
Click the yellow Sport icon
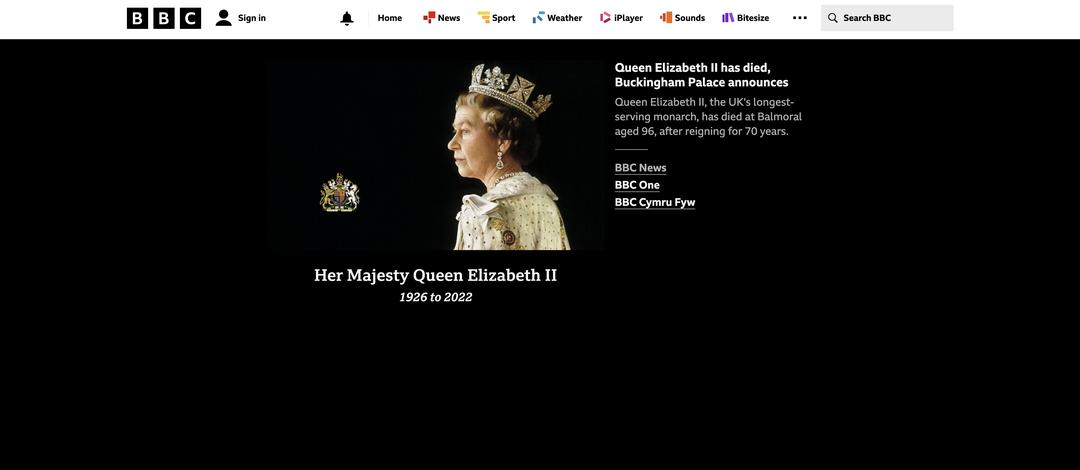pyautogui.click(x=484, y=17)
